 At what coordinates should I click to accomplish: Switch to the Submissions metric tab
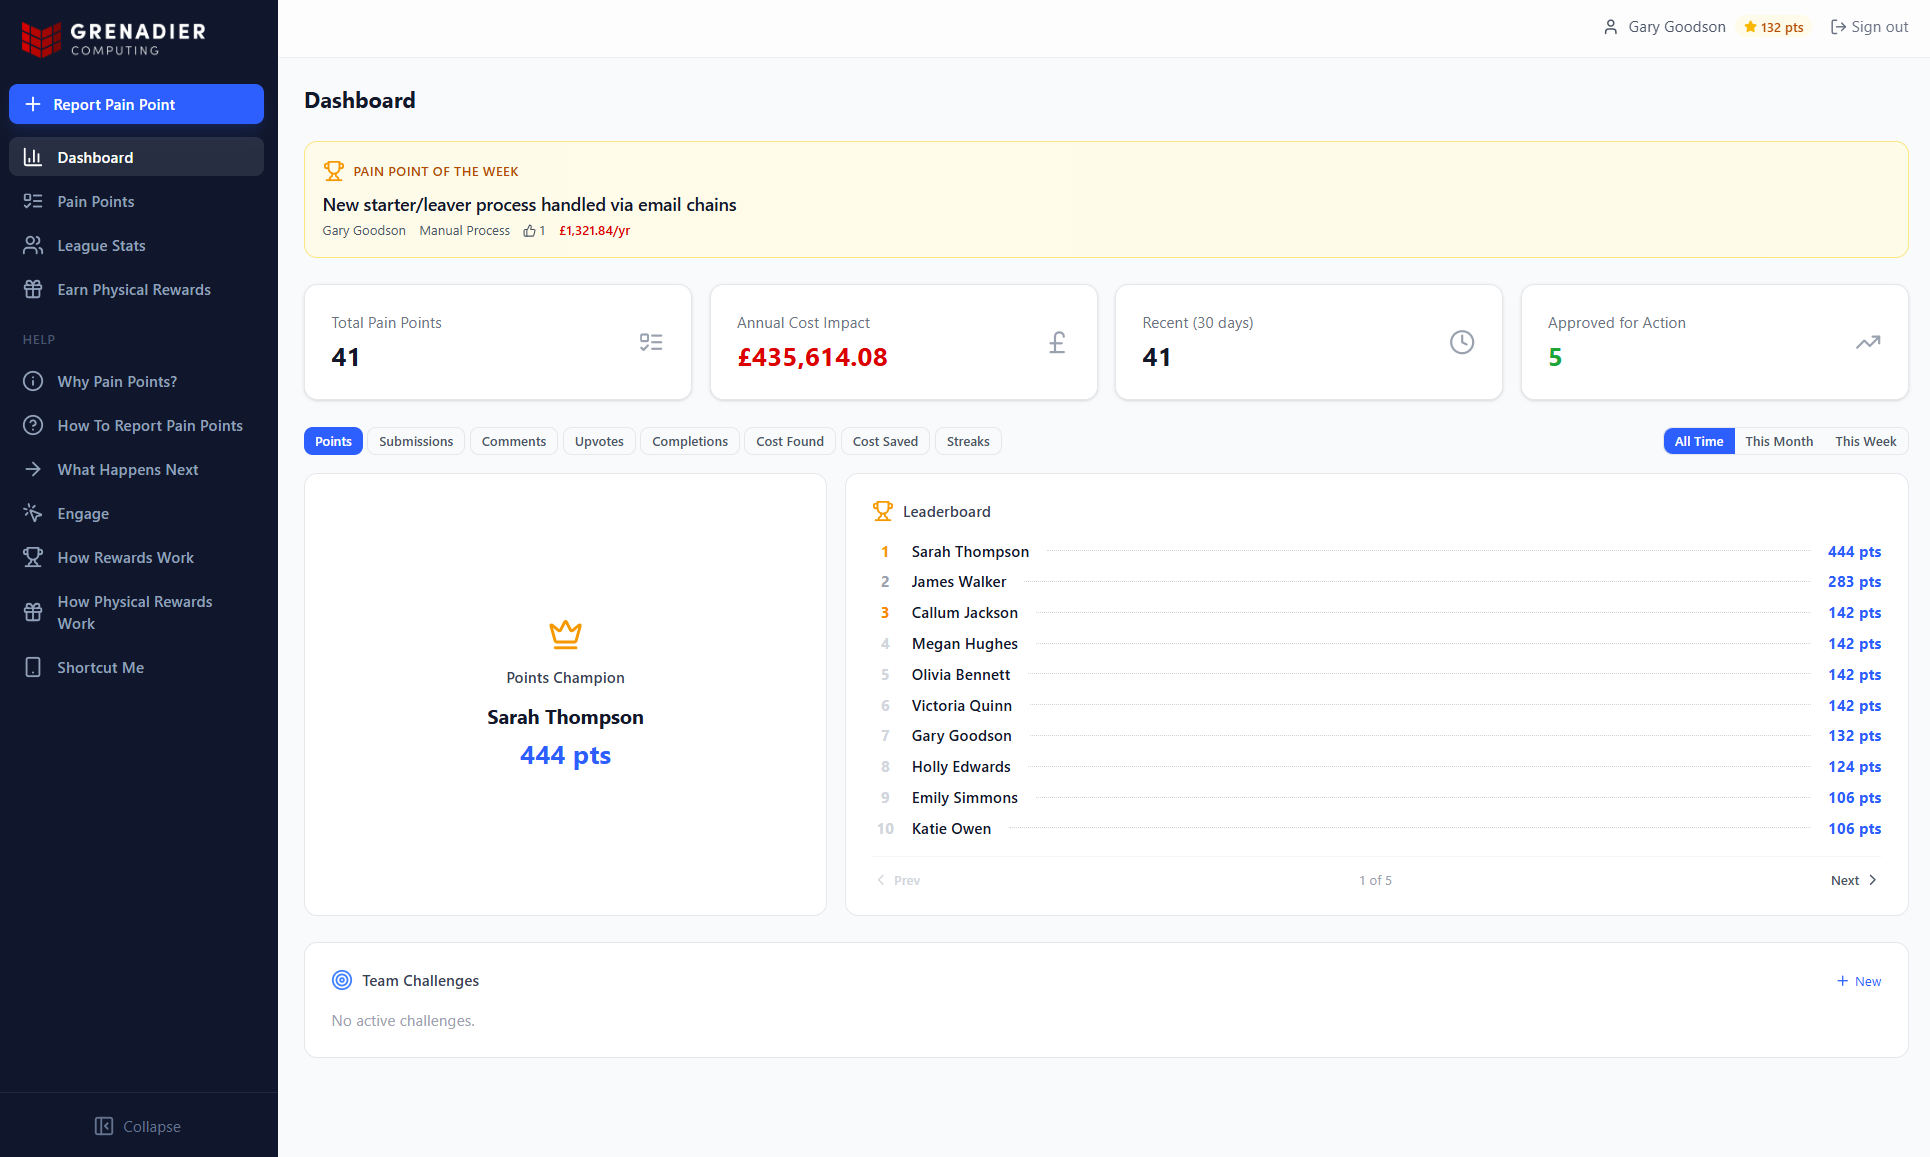coord(415,441)
